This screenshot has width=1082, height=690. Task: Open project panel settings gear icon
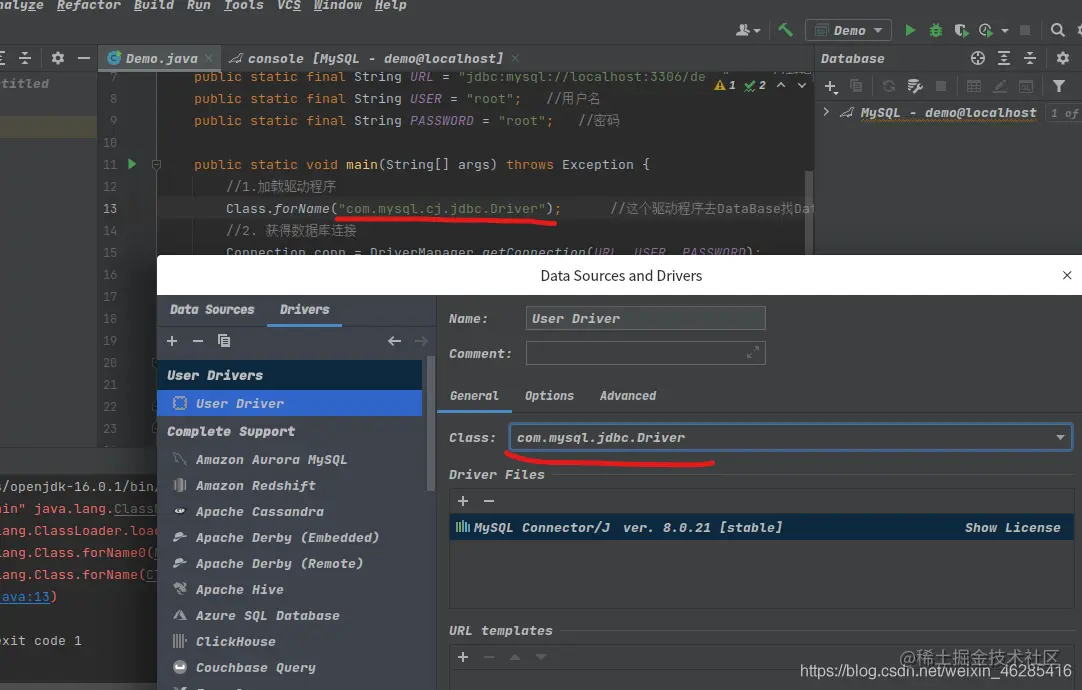[x=58, y=58]
